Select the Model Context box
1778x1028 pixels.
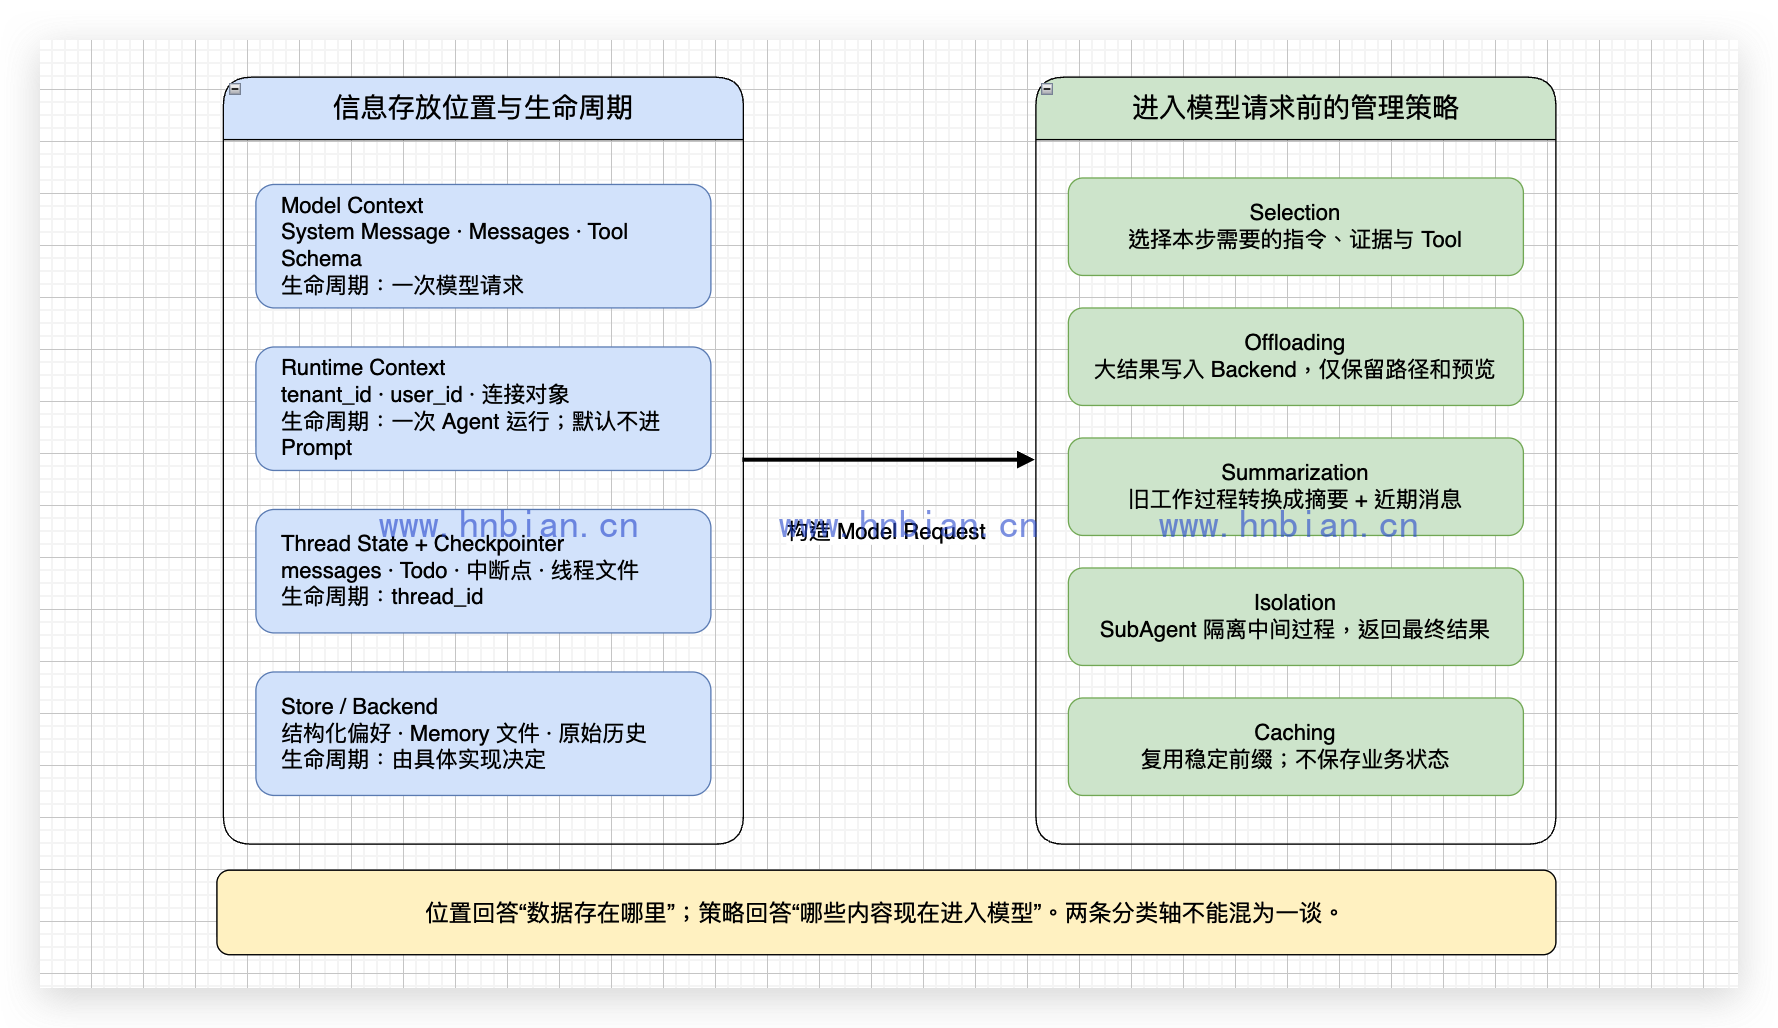pyautogui.click(x=483, y=246)
